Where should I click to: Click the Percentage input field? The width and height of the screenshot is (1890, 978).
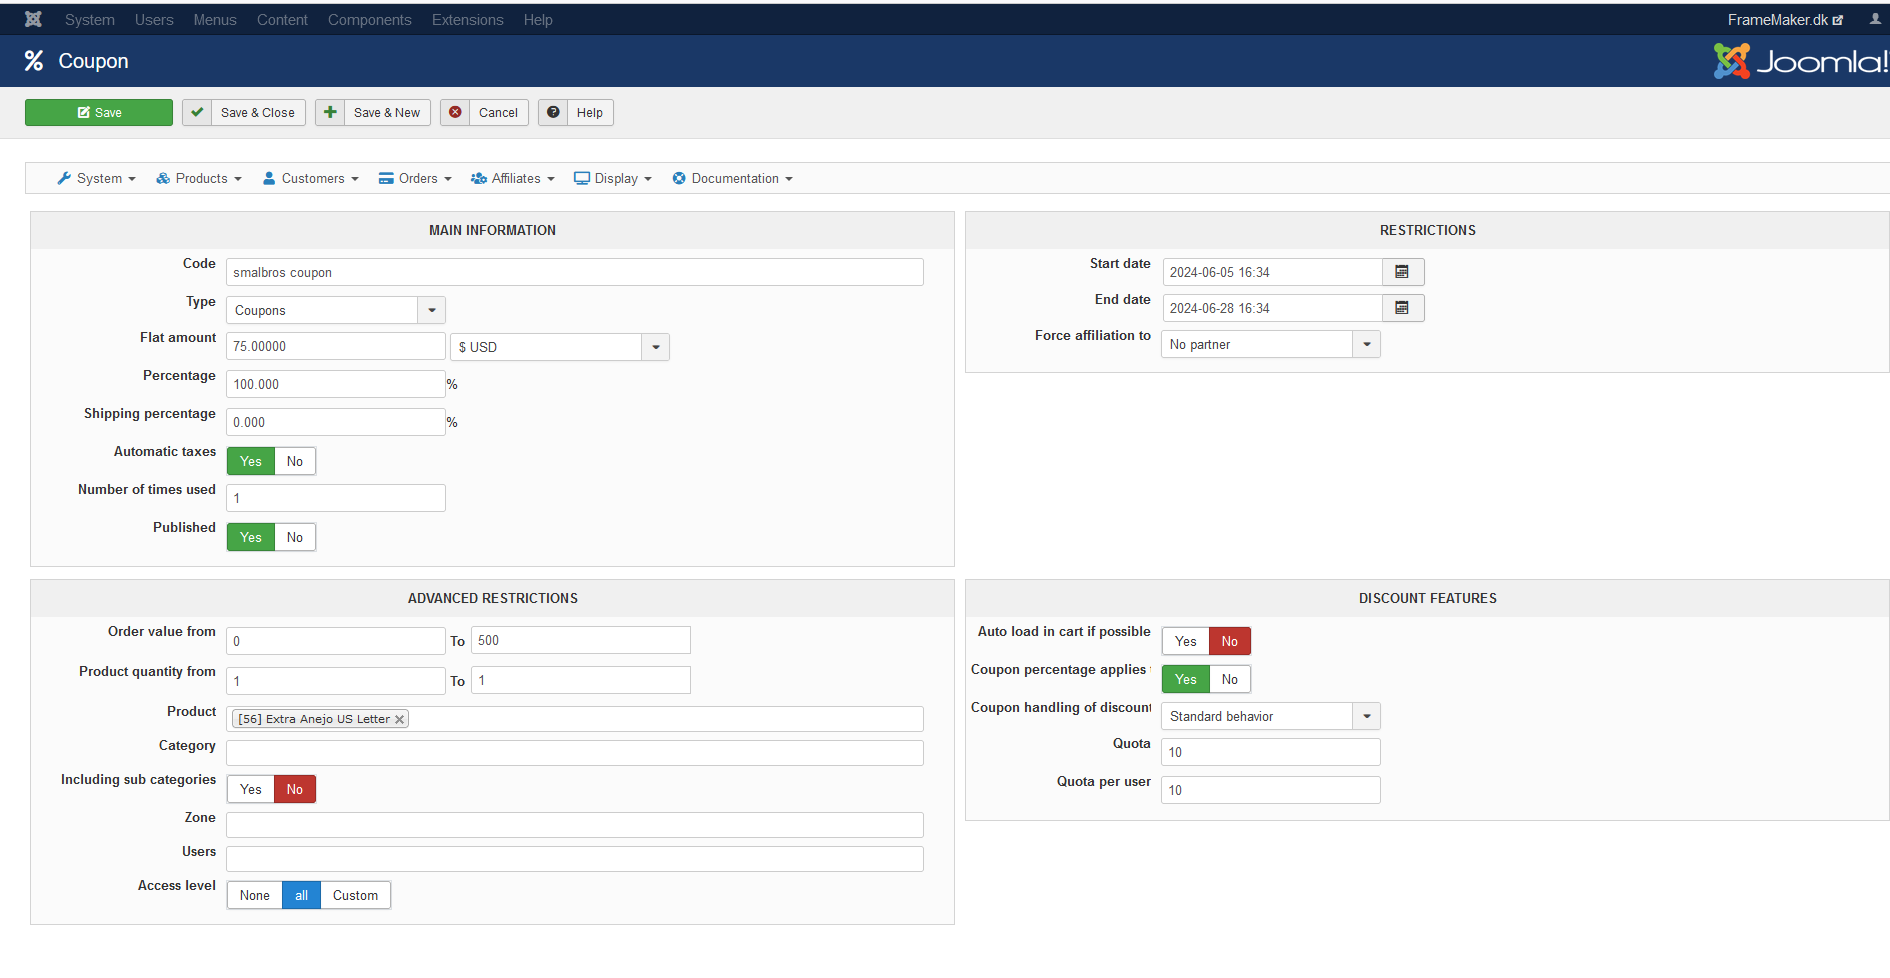coord(336,384)
